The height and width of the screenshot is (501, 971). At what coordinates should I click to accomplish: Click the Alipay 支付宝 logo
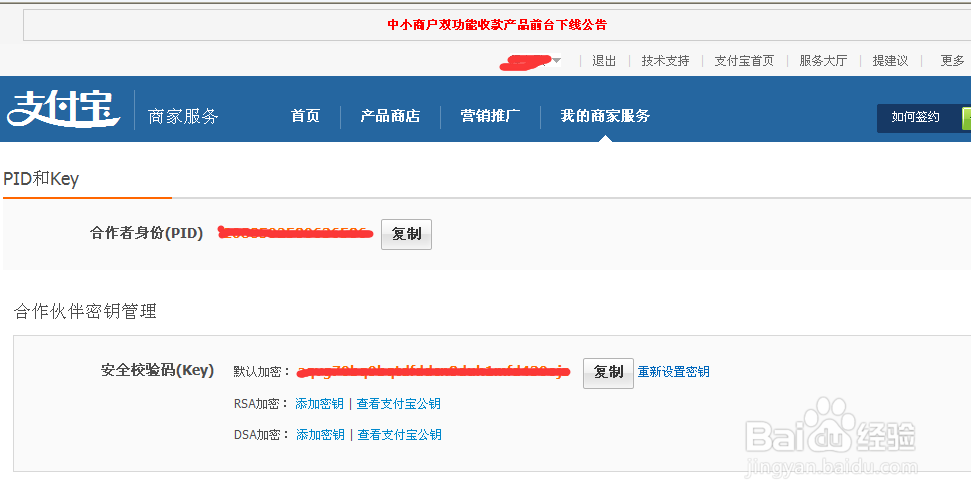63,109
